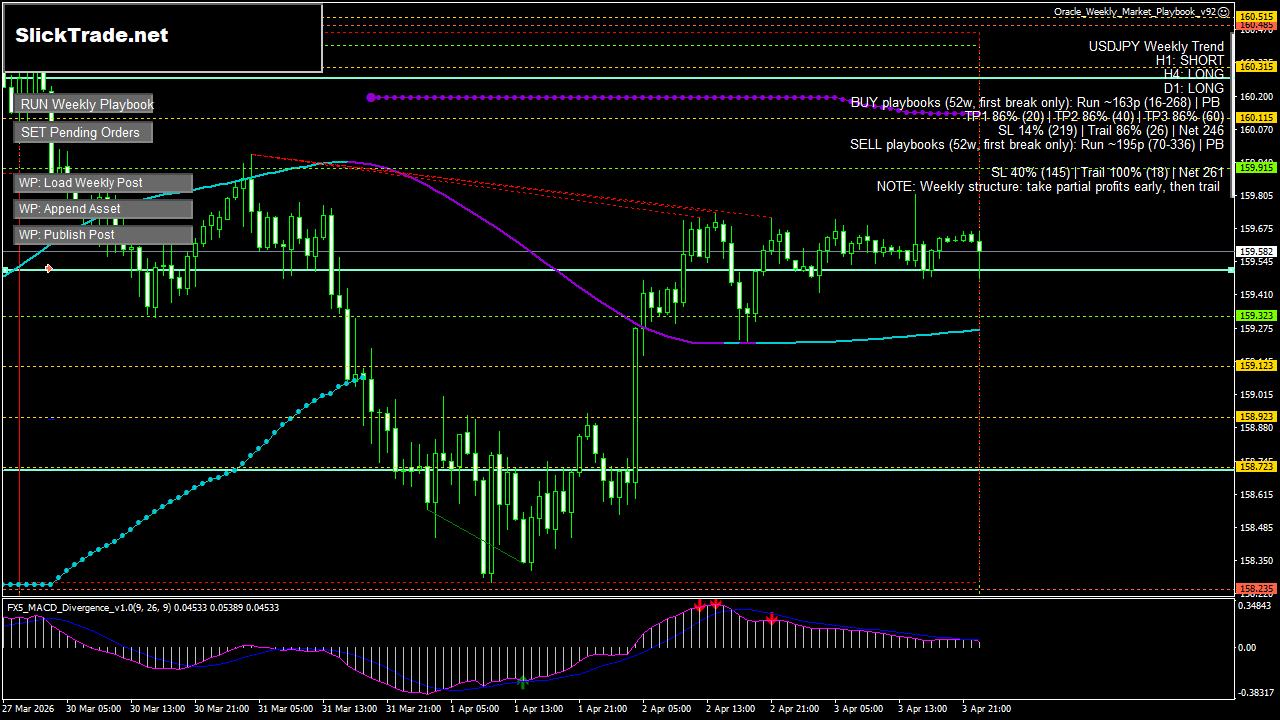Select the Oracle_Weekly_Market_Playbook_v92 expert label
The width and height of the screenshot is (1280, 720).
click(x=1135, y=12)
